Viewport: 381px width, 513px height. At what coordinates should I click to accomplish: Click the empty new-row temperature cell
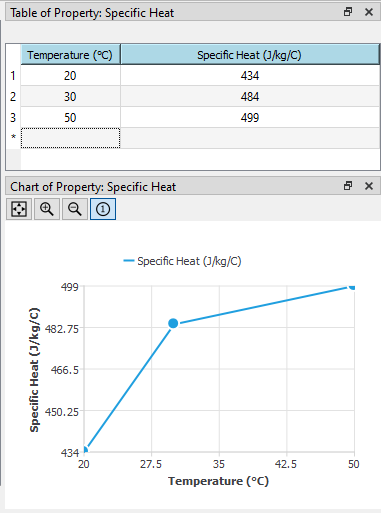click(x=70, y=138)
